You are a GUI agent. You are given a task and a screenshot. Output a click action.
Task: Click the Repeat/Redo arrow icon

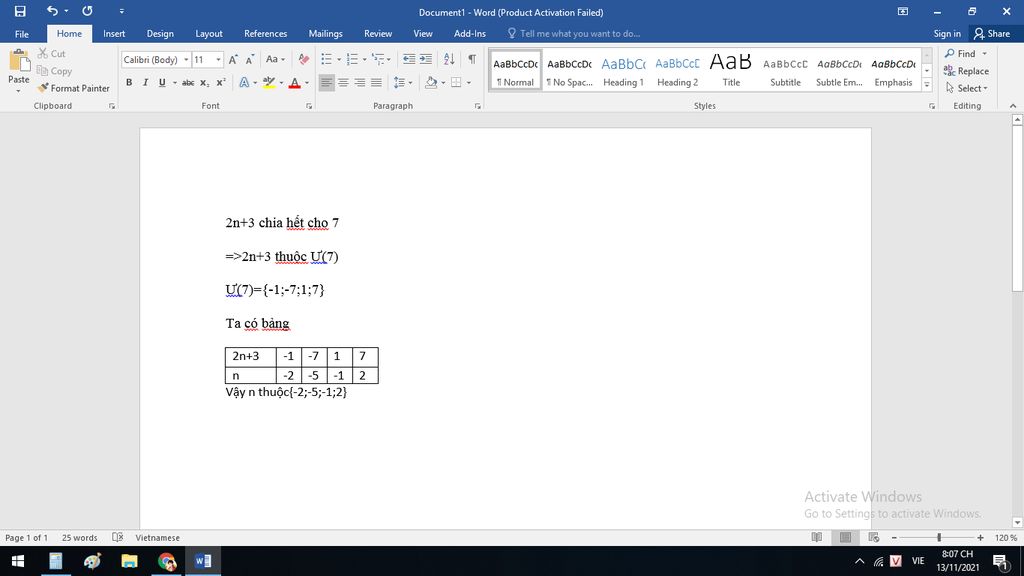[x=87, y=11]
